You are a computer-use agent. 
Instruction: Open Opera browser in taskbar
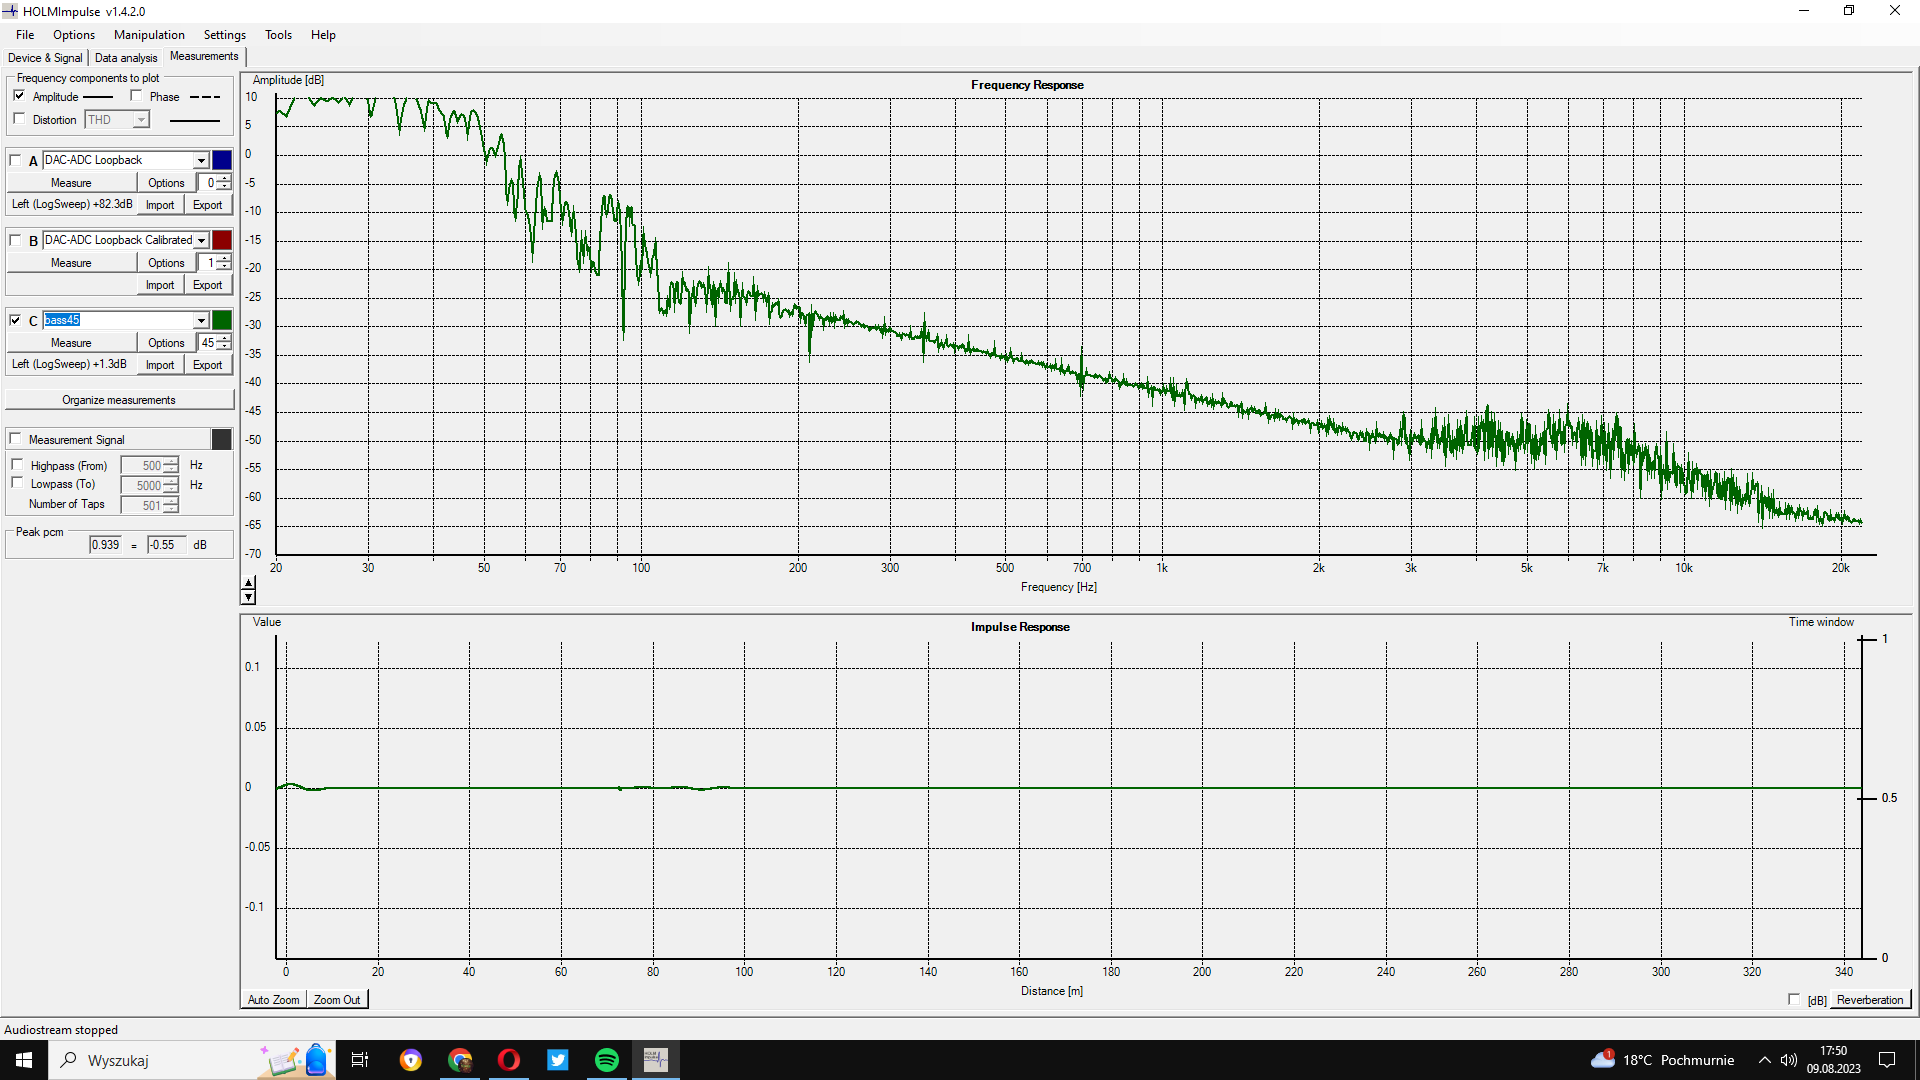(x=508, y=1060)
